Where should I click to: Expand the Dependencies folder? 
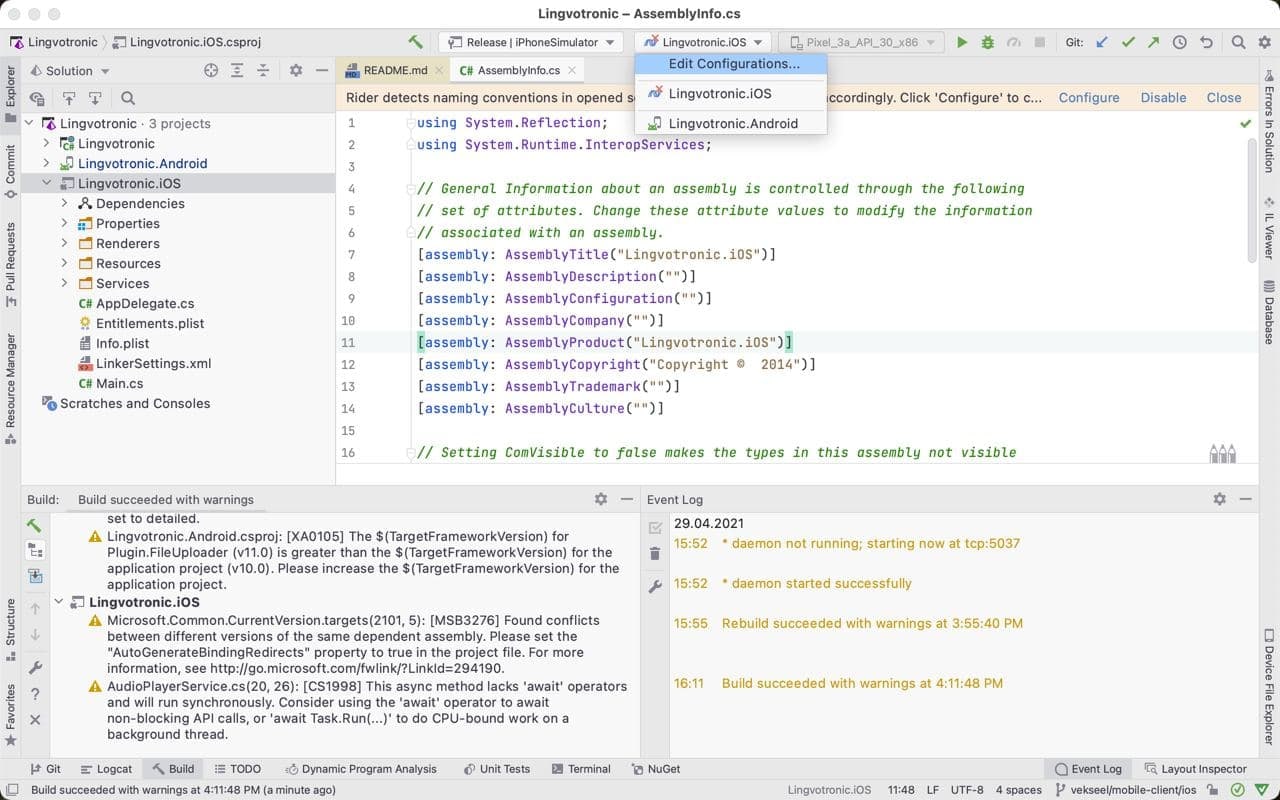(x=65, y=203)
